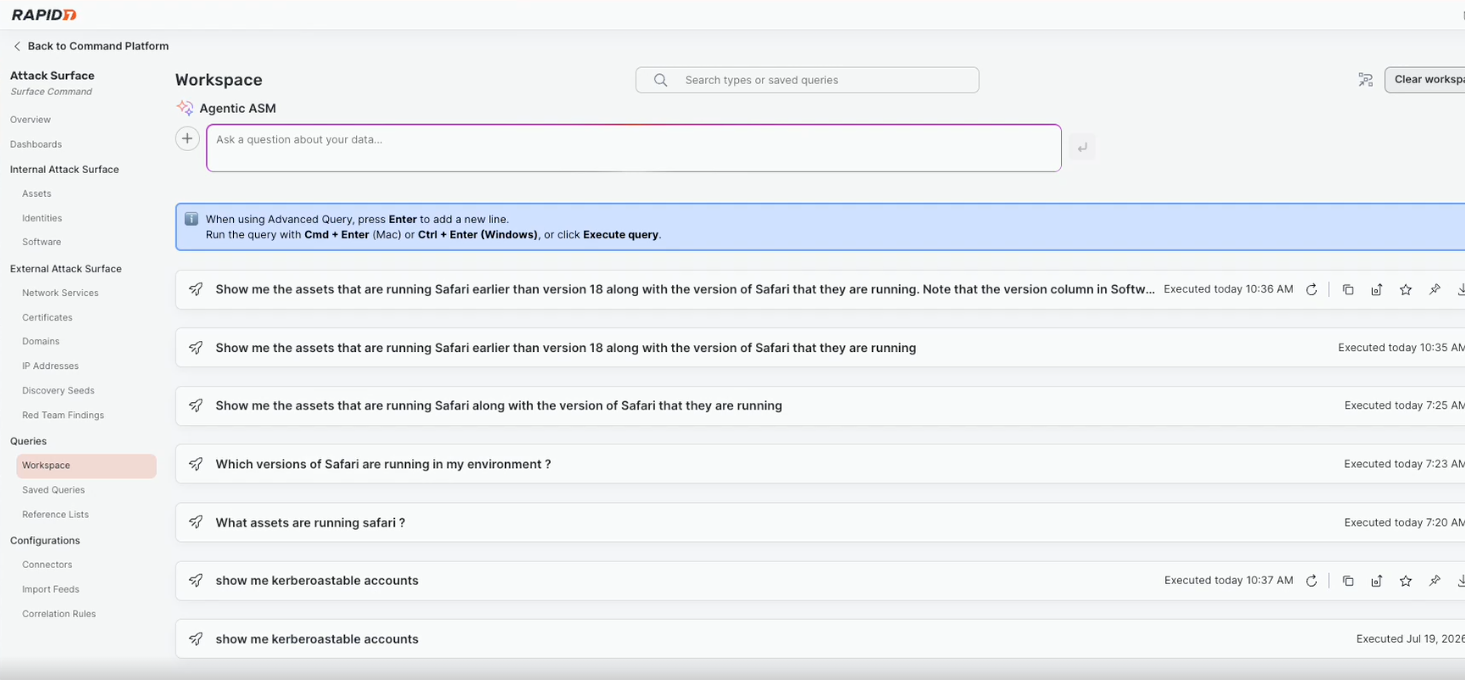
Task: Focus the search types or saved queries field
Action: pyautogui.click(x=807, y=80)
